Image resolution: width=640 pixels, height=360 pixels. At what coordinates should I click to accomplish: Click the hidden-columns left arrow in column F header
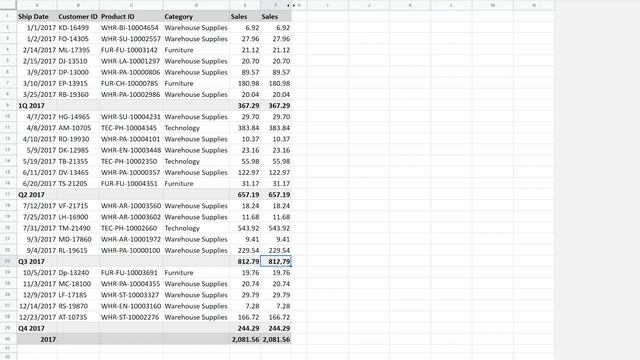point(288,5)
